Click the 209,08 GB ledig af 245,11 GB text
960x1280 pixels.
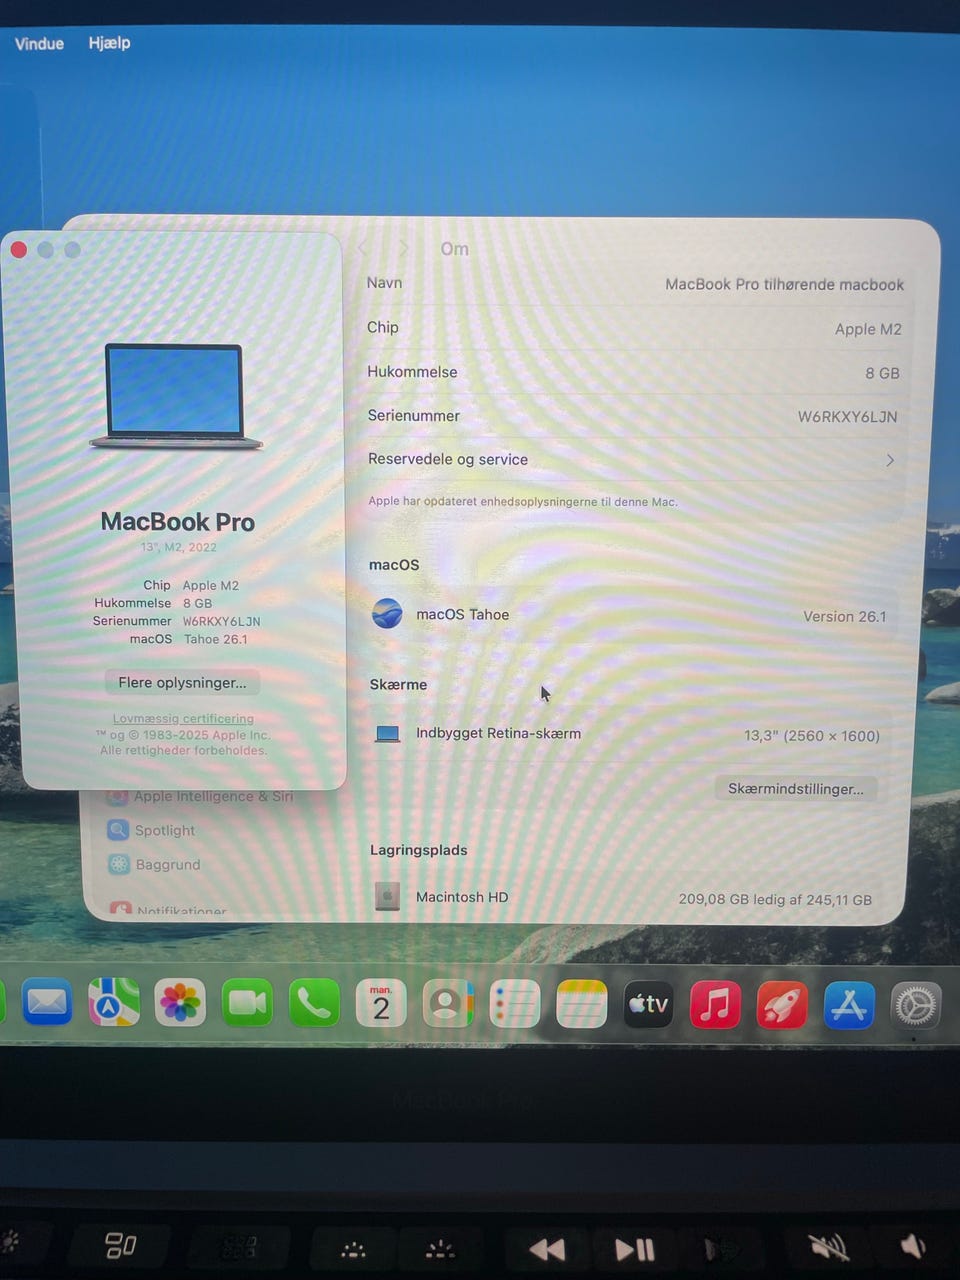pyautogui.click(x=775, y=899)
